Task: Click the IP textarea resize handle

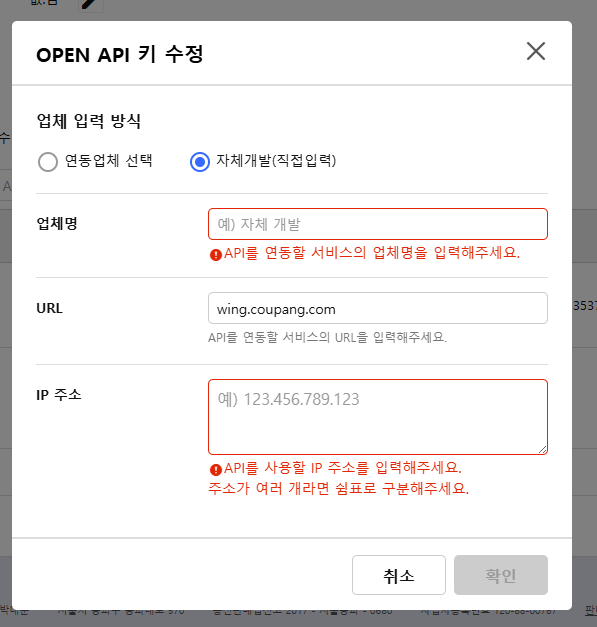Action: 542,449
